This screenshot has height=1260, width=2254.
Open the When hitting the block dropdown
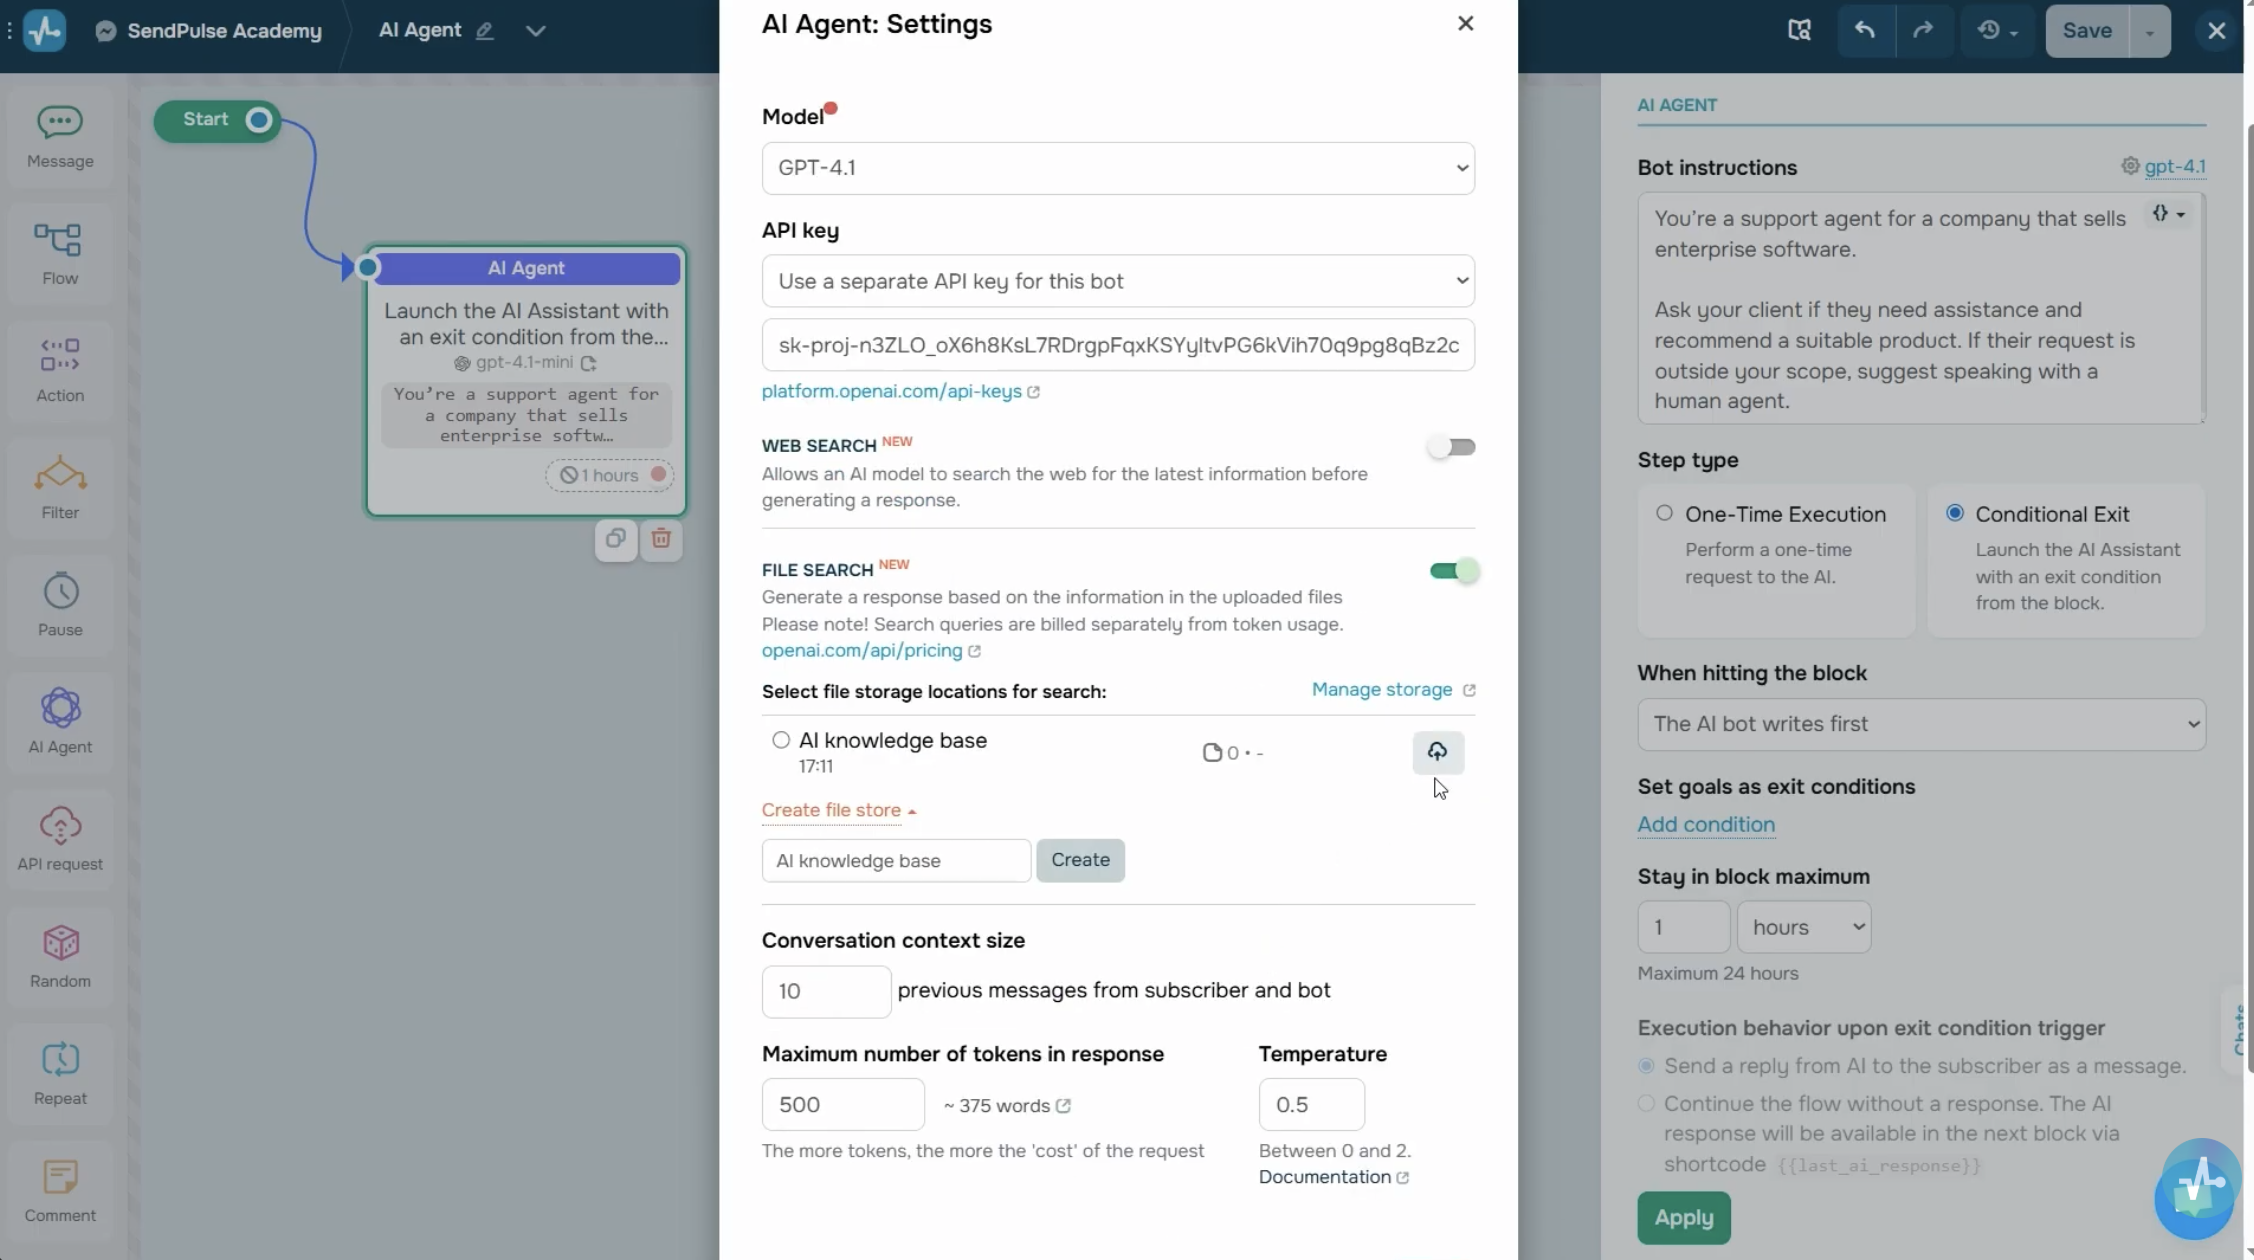pos(1921,724)
